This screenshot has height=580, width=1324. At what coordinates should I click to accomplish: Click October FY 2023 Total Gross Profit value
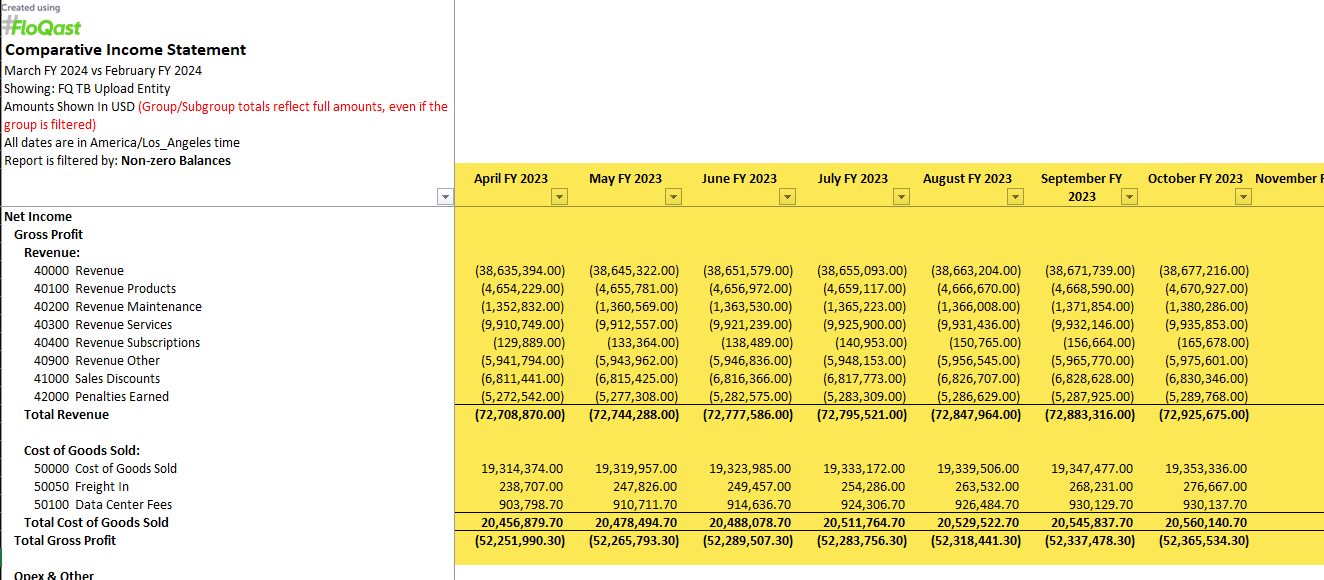click(x=1204, y=541)
